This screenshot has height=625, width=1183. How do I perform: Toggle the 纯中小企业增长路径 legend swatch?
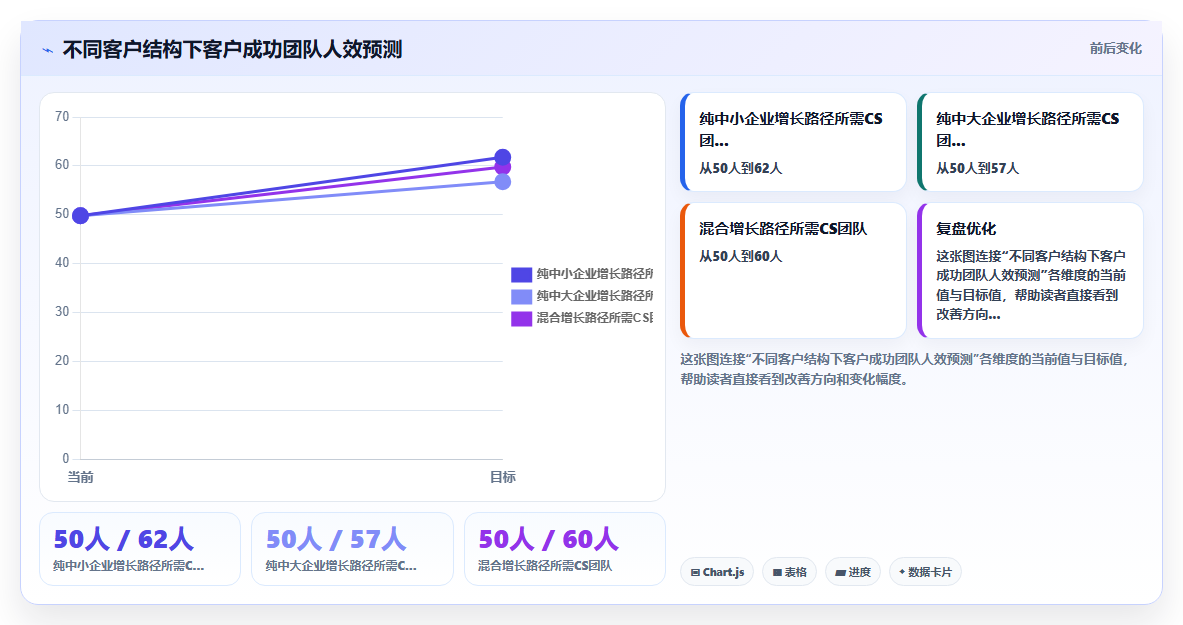521,275
